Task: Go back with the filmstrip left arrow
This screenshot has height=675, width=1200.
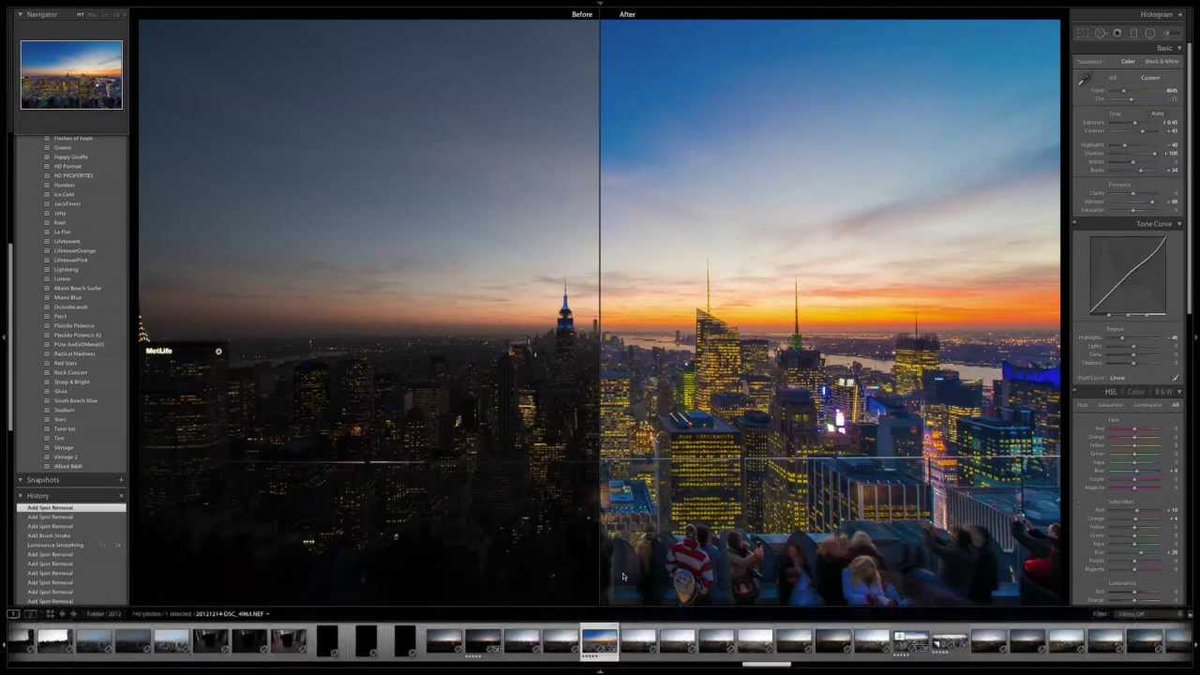Action: pyautogui.click(x=62, y=613)
